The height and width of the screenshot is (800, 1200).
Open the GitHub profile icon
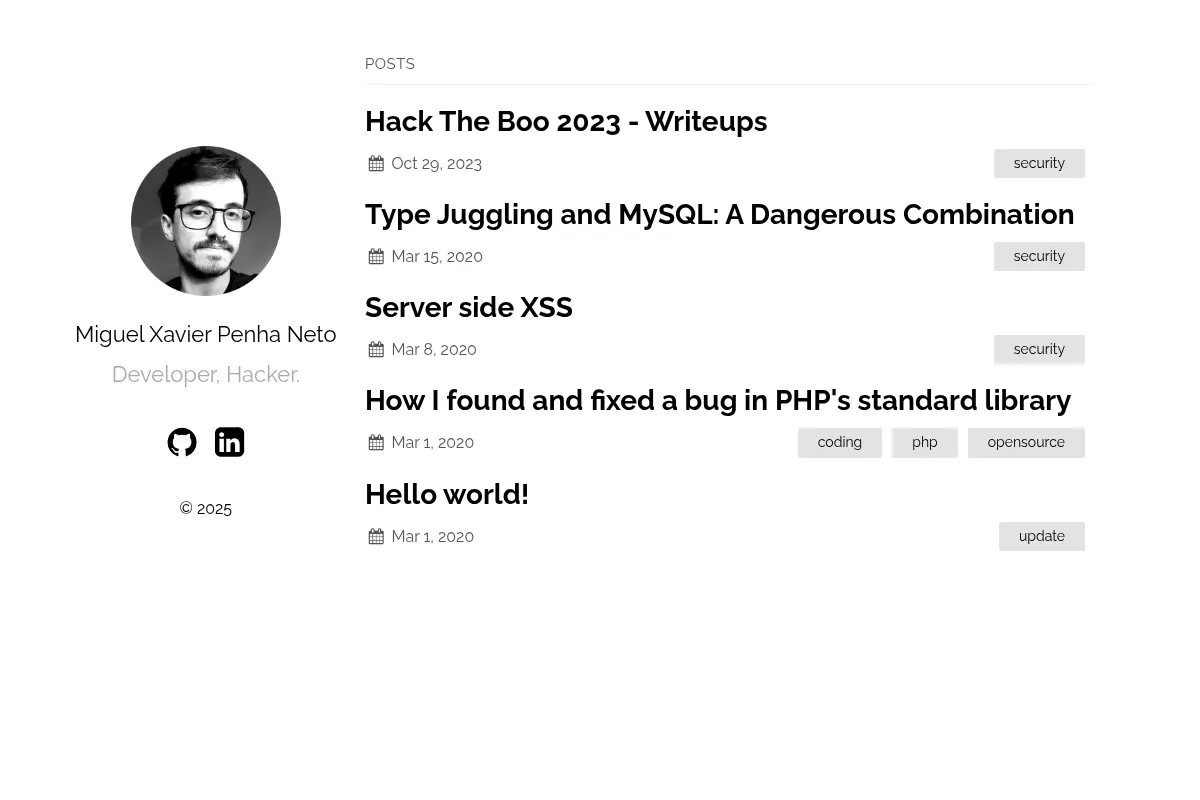click(182, 442)
